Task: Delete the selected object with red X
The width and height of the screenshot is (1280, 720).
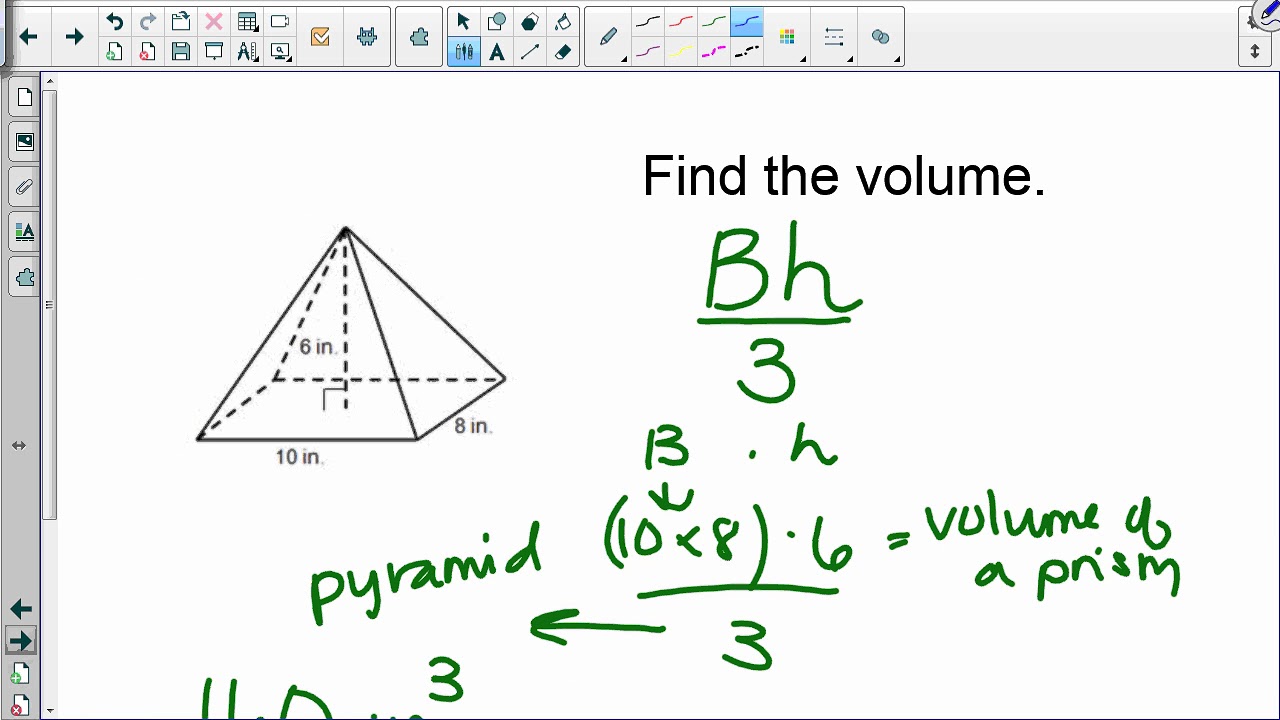Action: [213, 22]
